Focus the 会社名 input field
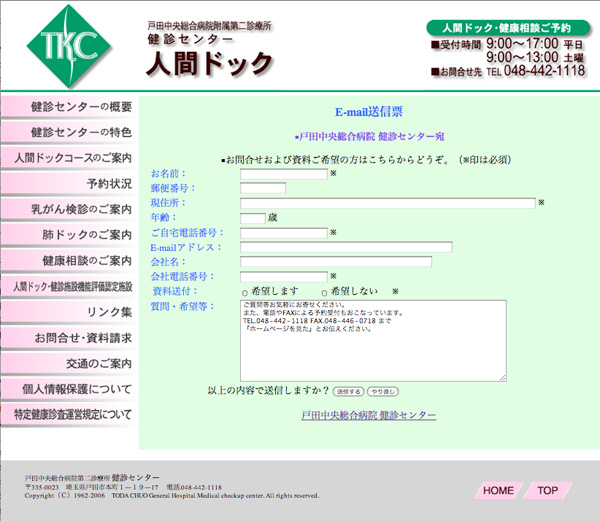This screenshot has height=521, width=600. tap(336, 262)
